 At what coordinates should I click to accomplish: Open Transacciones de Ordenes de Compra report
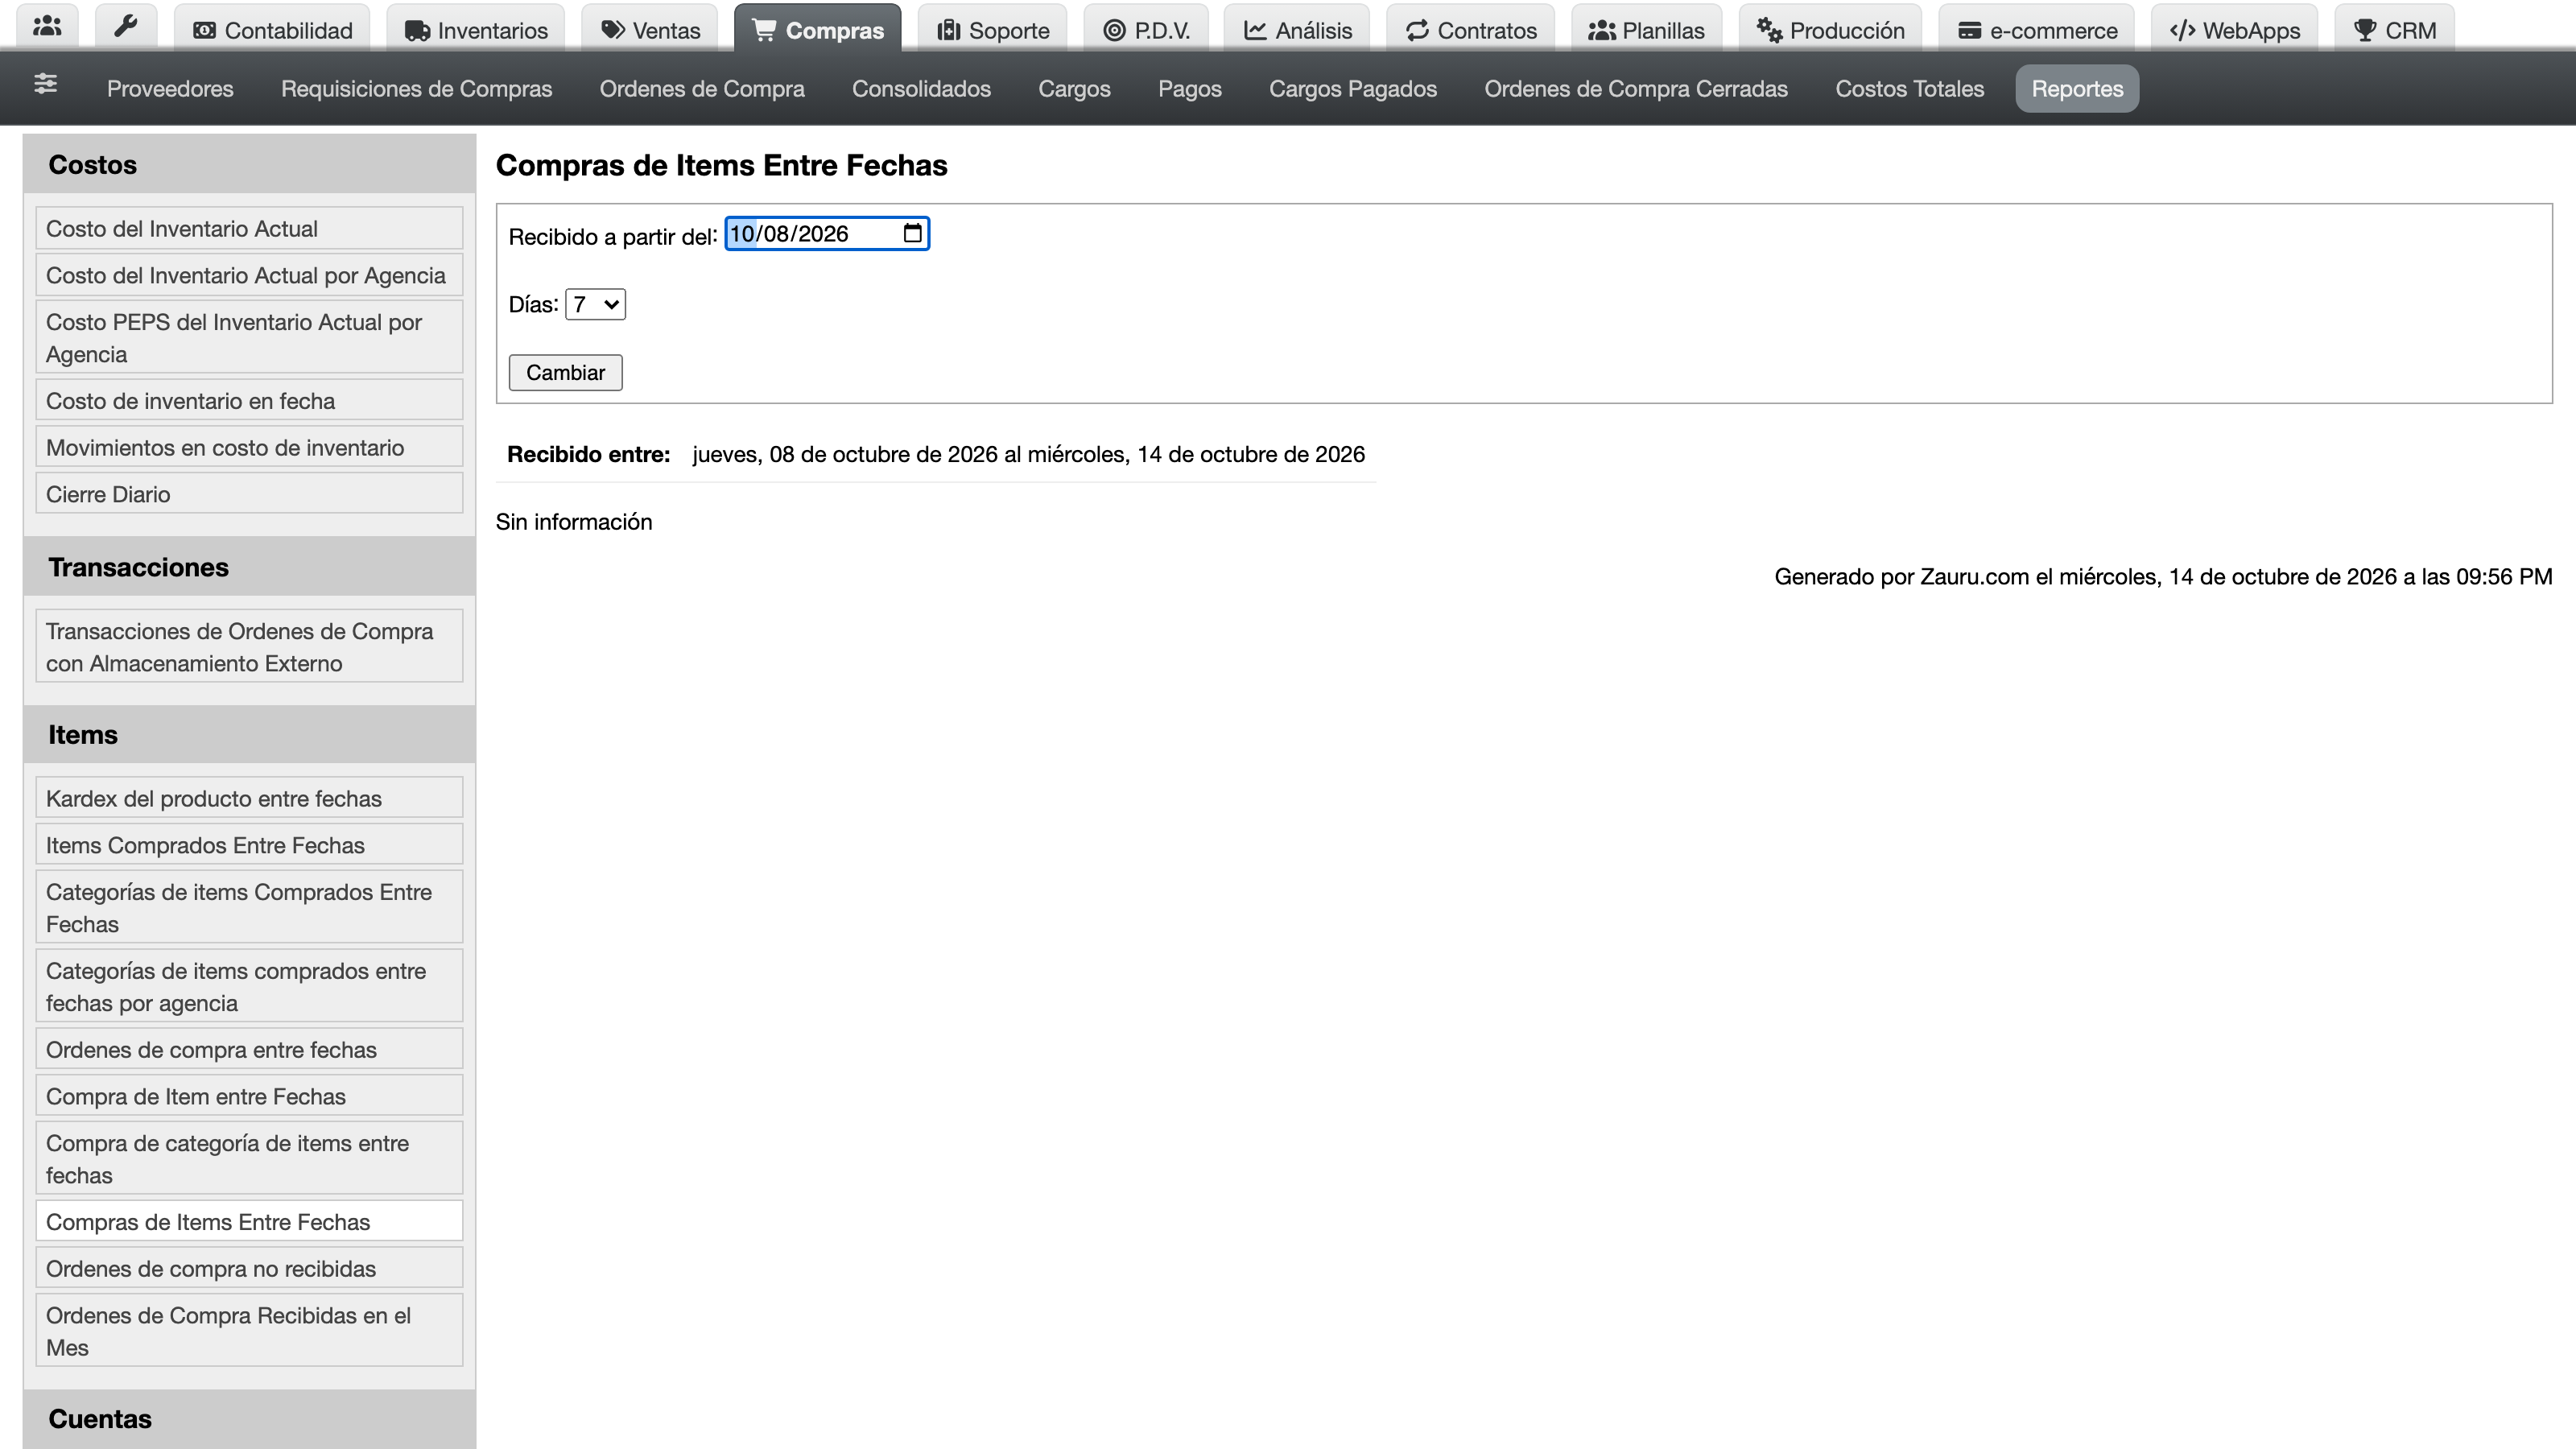point(249,646)
